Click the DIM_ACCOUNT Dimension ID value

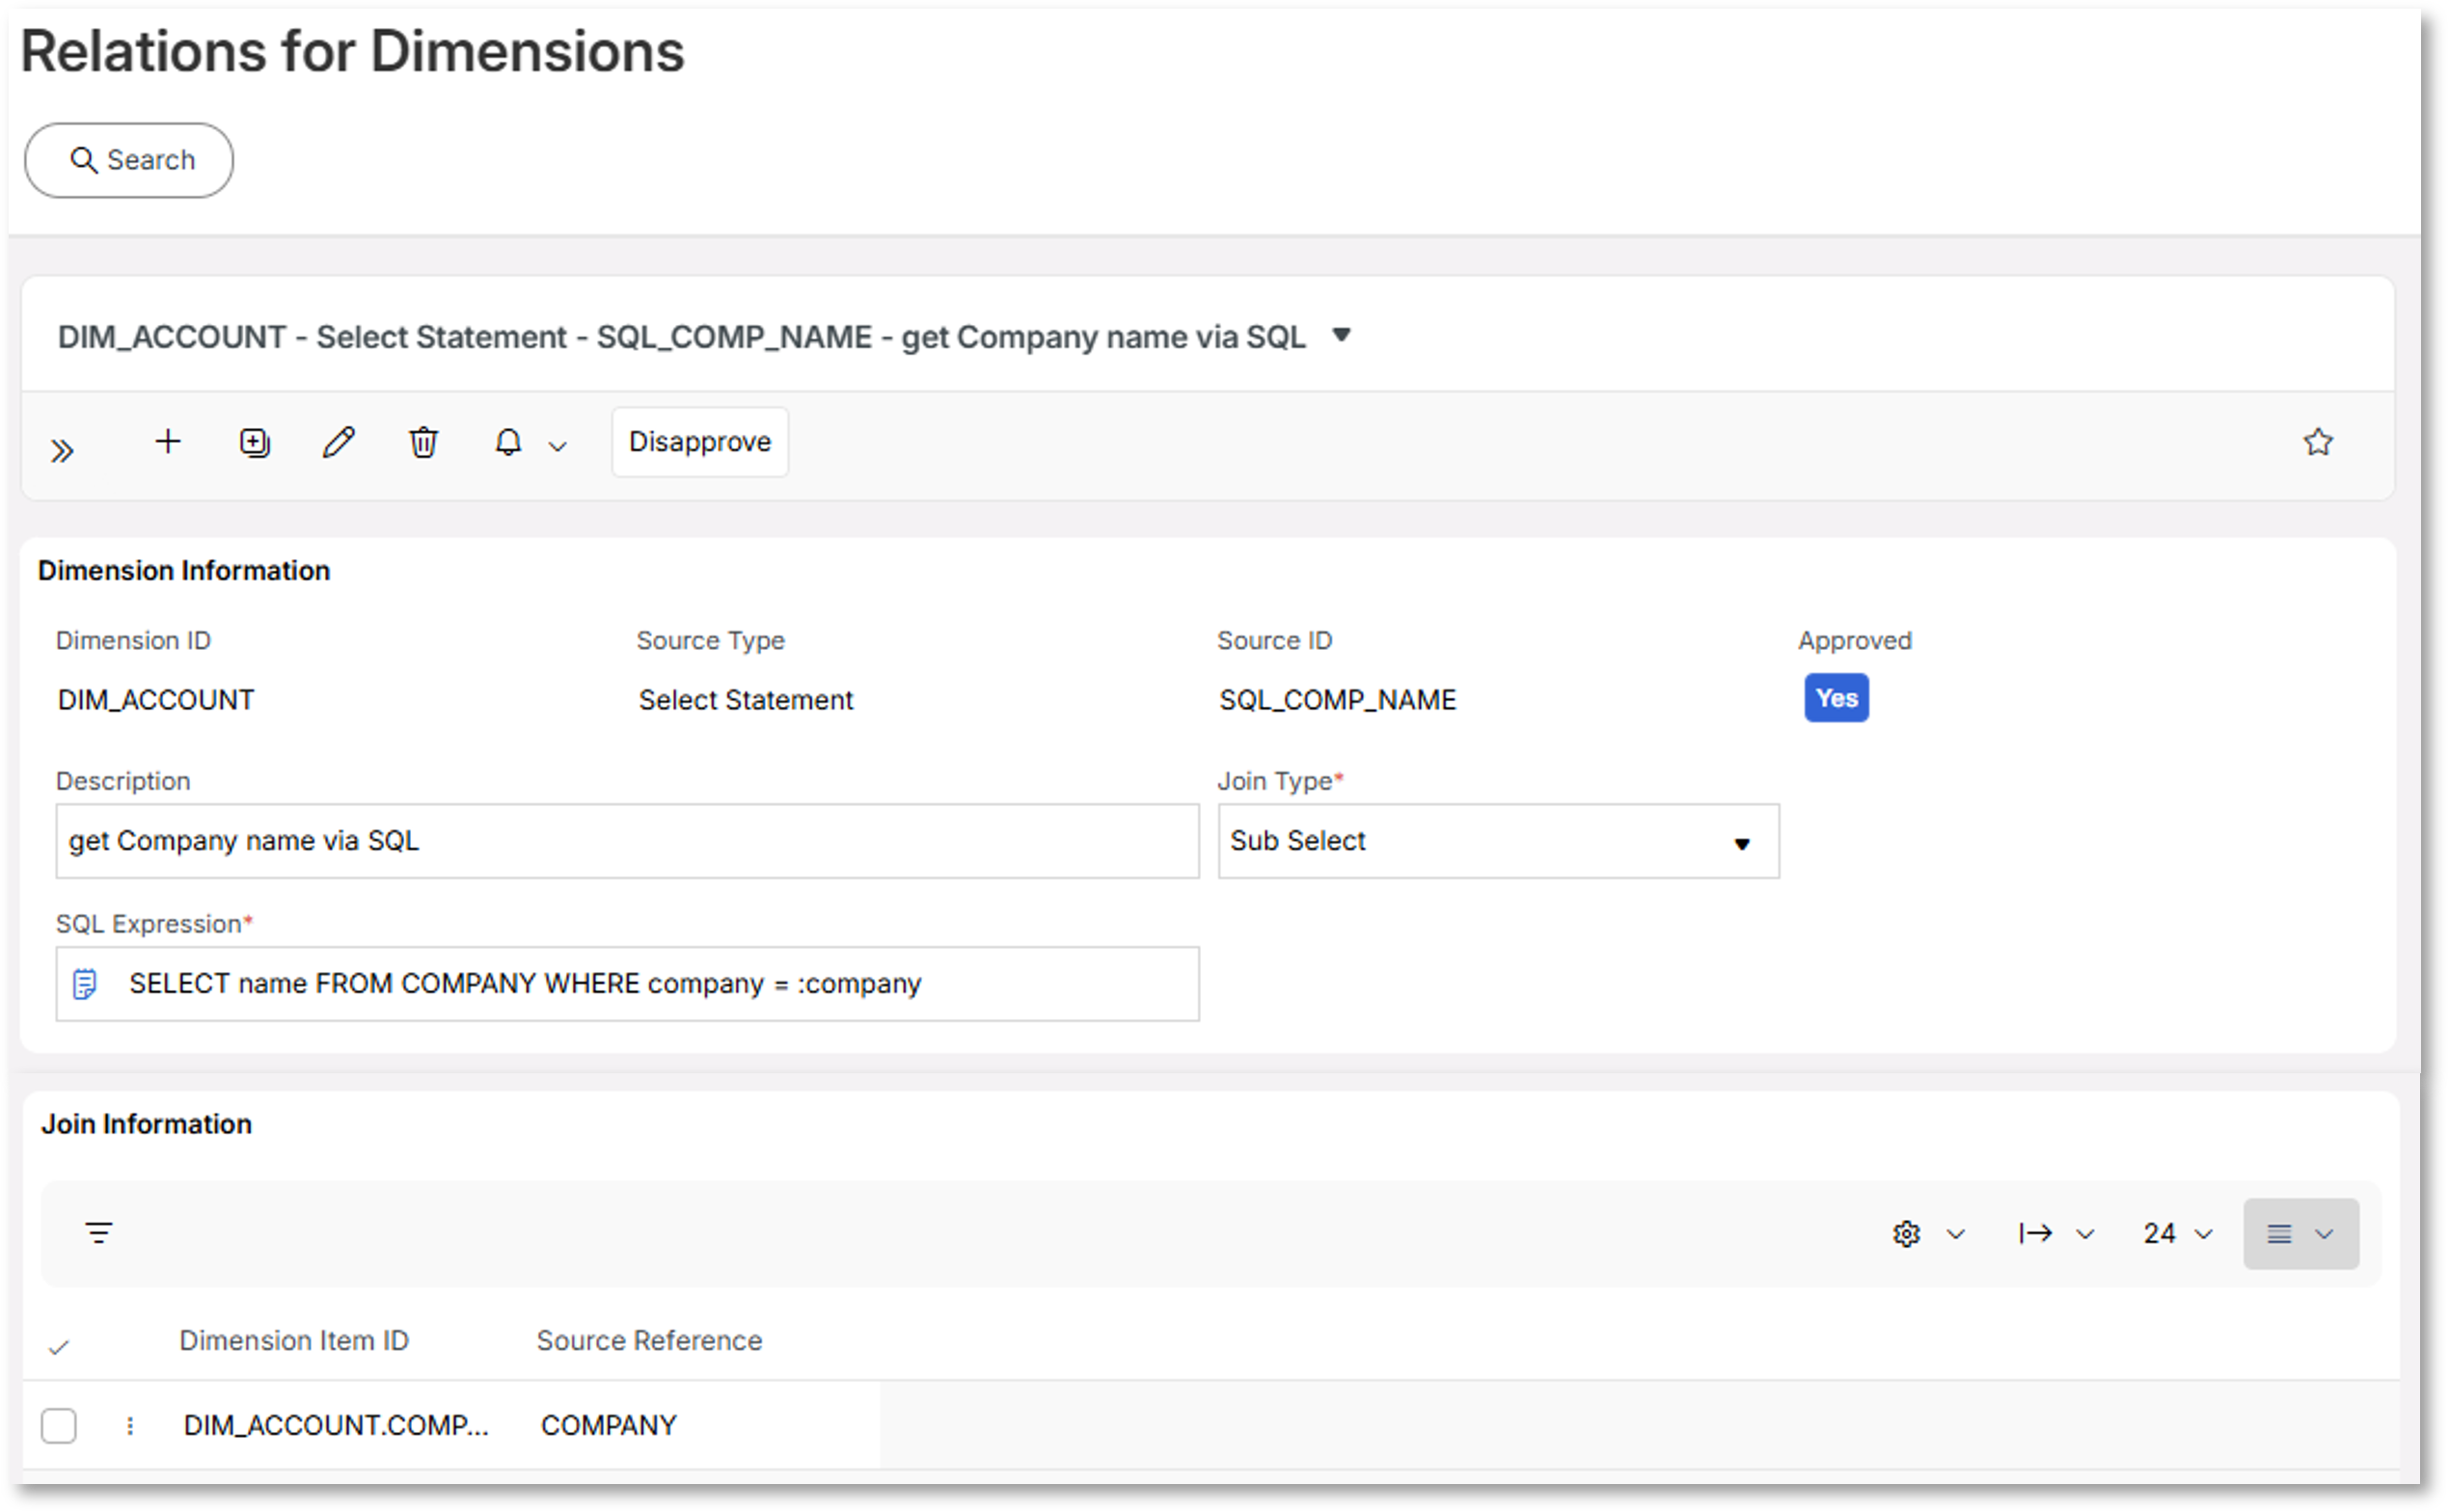156,700
